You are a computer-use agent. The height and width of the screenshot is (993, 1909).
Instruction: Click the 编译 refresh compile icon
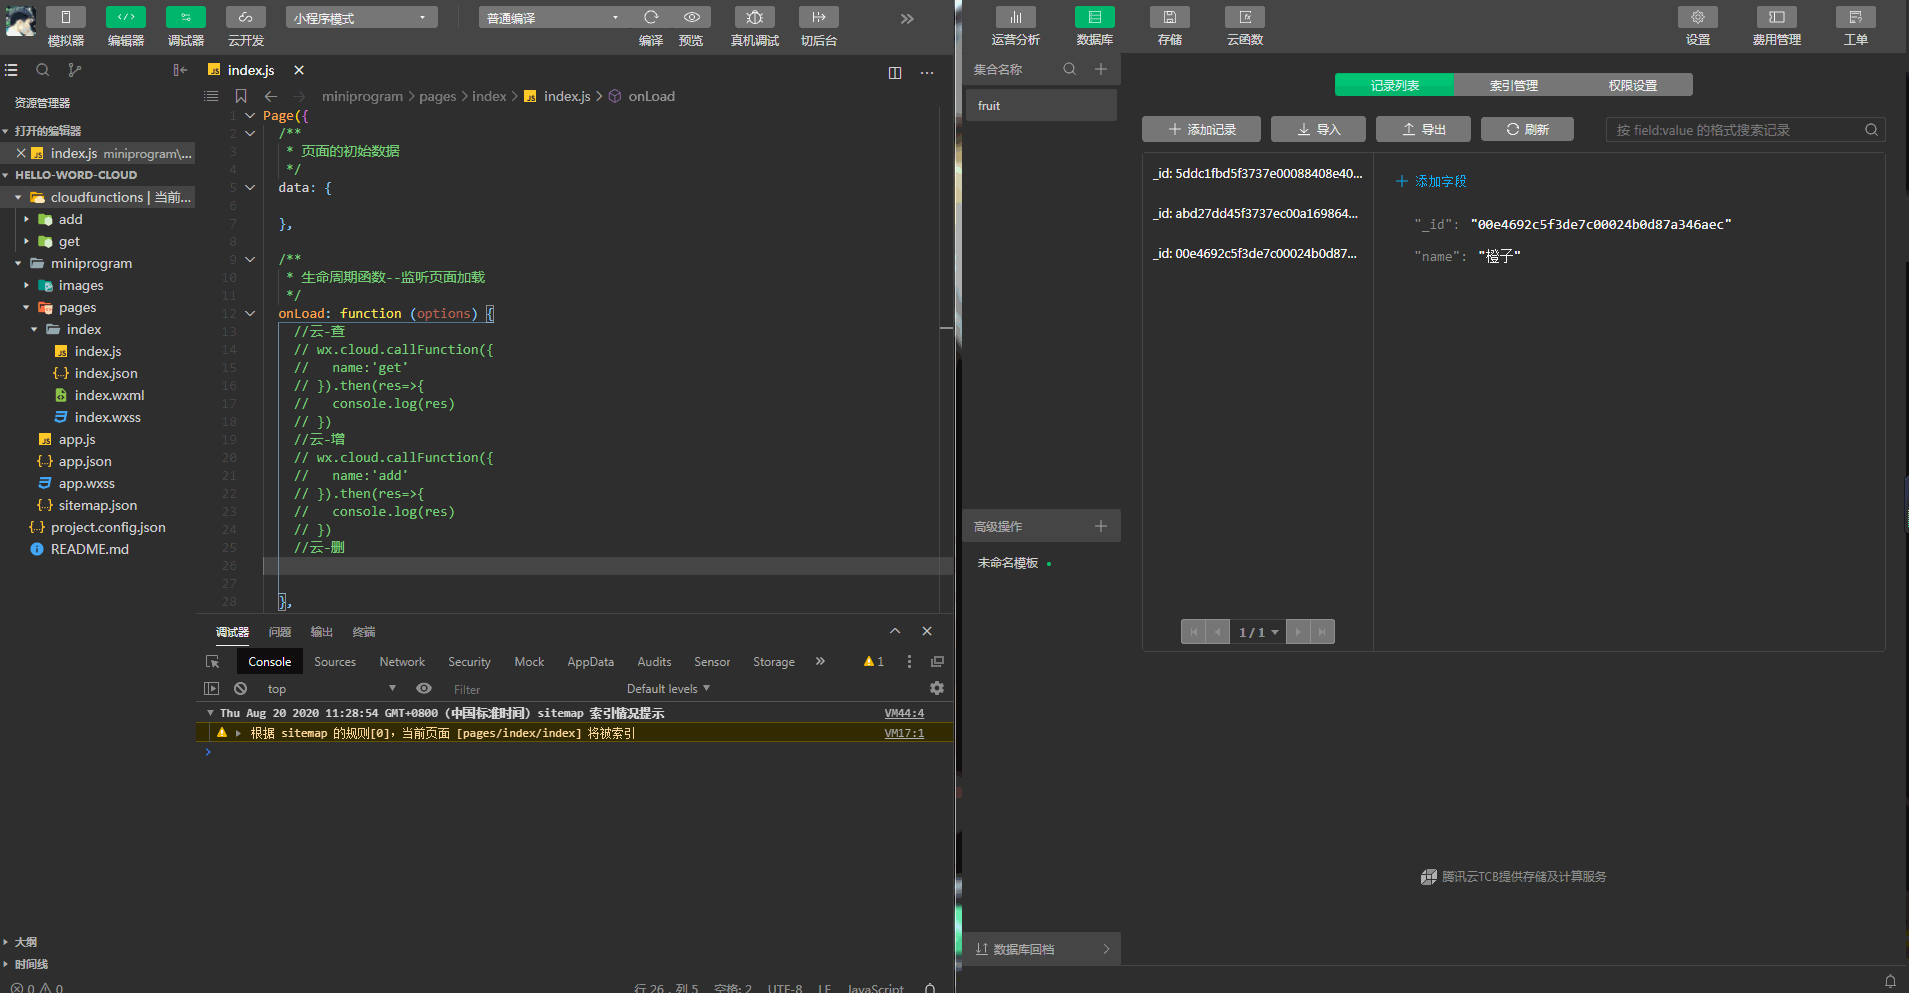click(651, 17)
